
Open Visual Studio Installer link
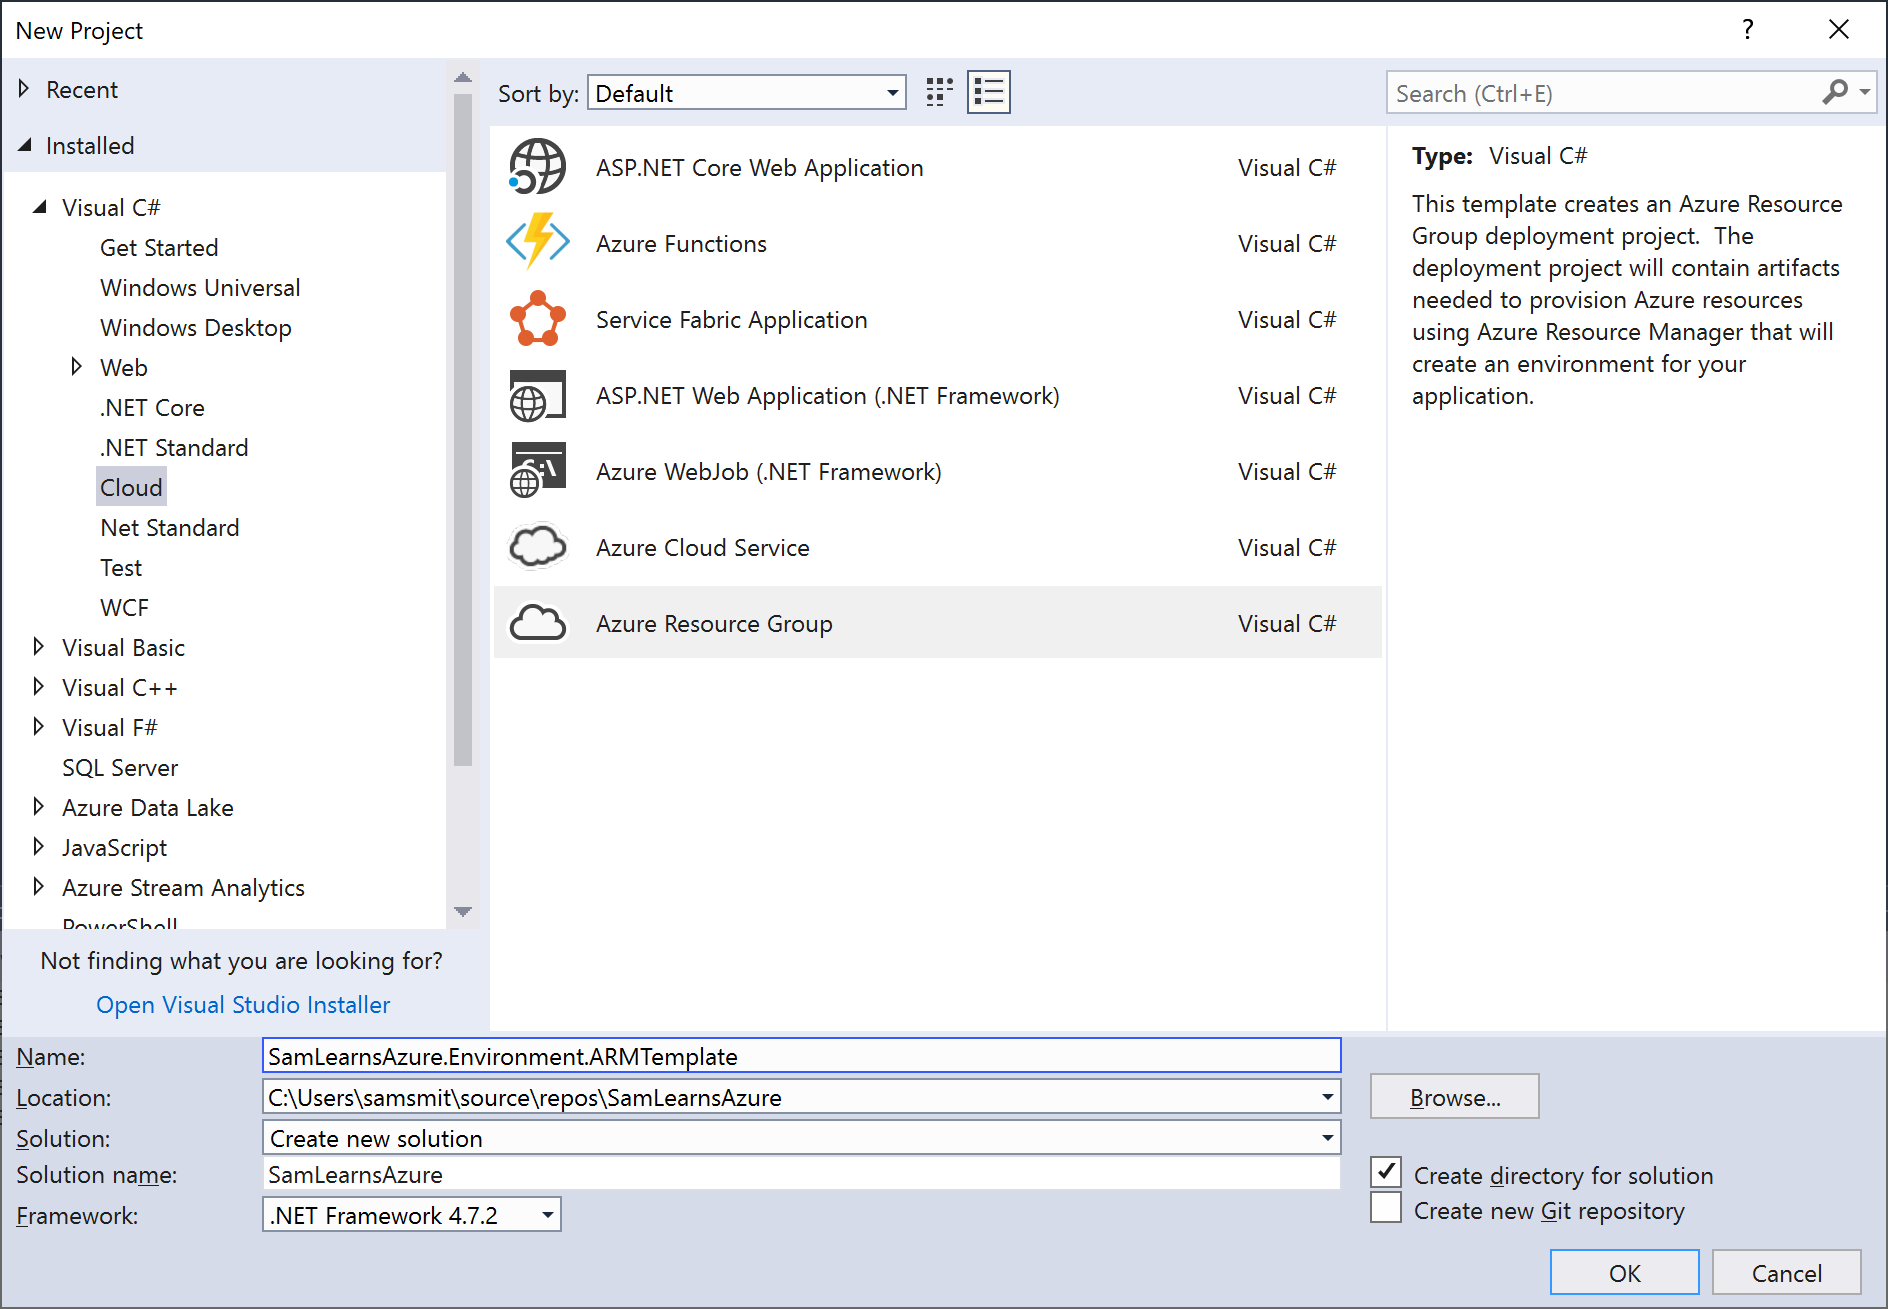click(243, 1005)
